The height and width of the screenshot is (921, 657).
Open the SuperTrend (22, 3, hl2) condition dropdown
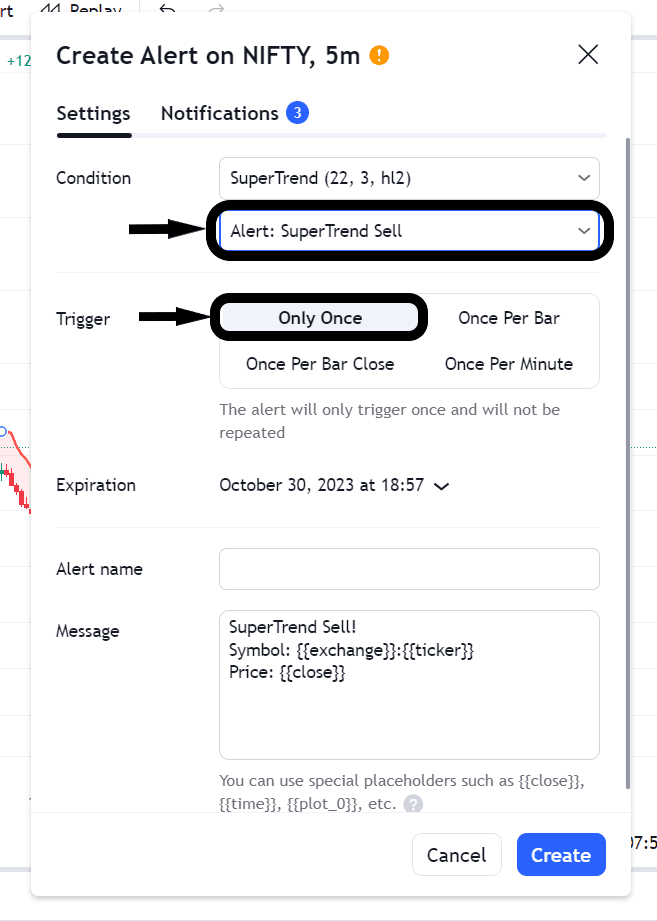409,178
